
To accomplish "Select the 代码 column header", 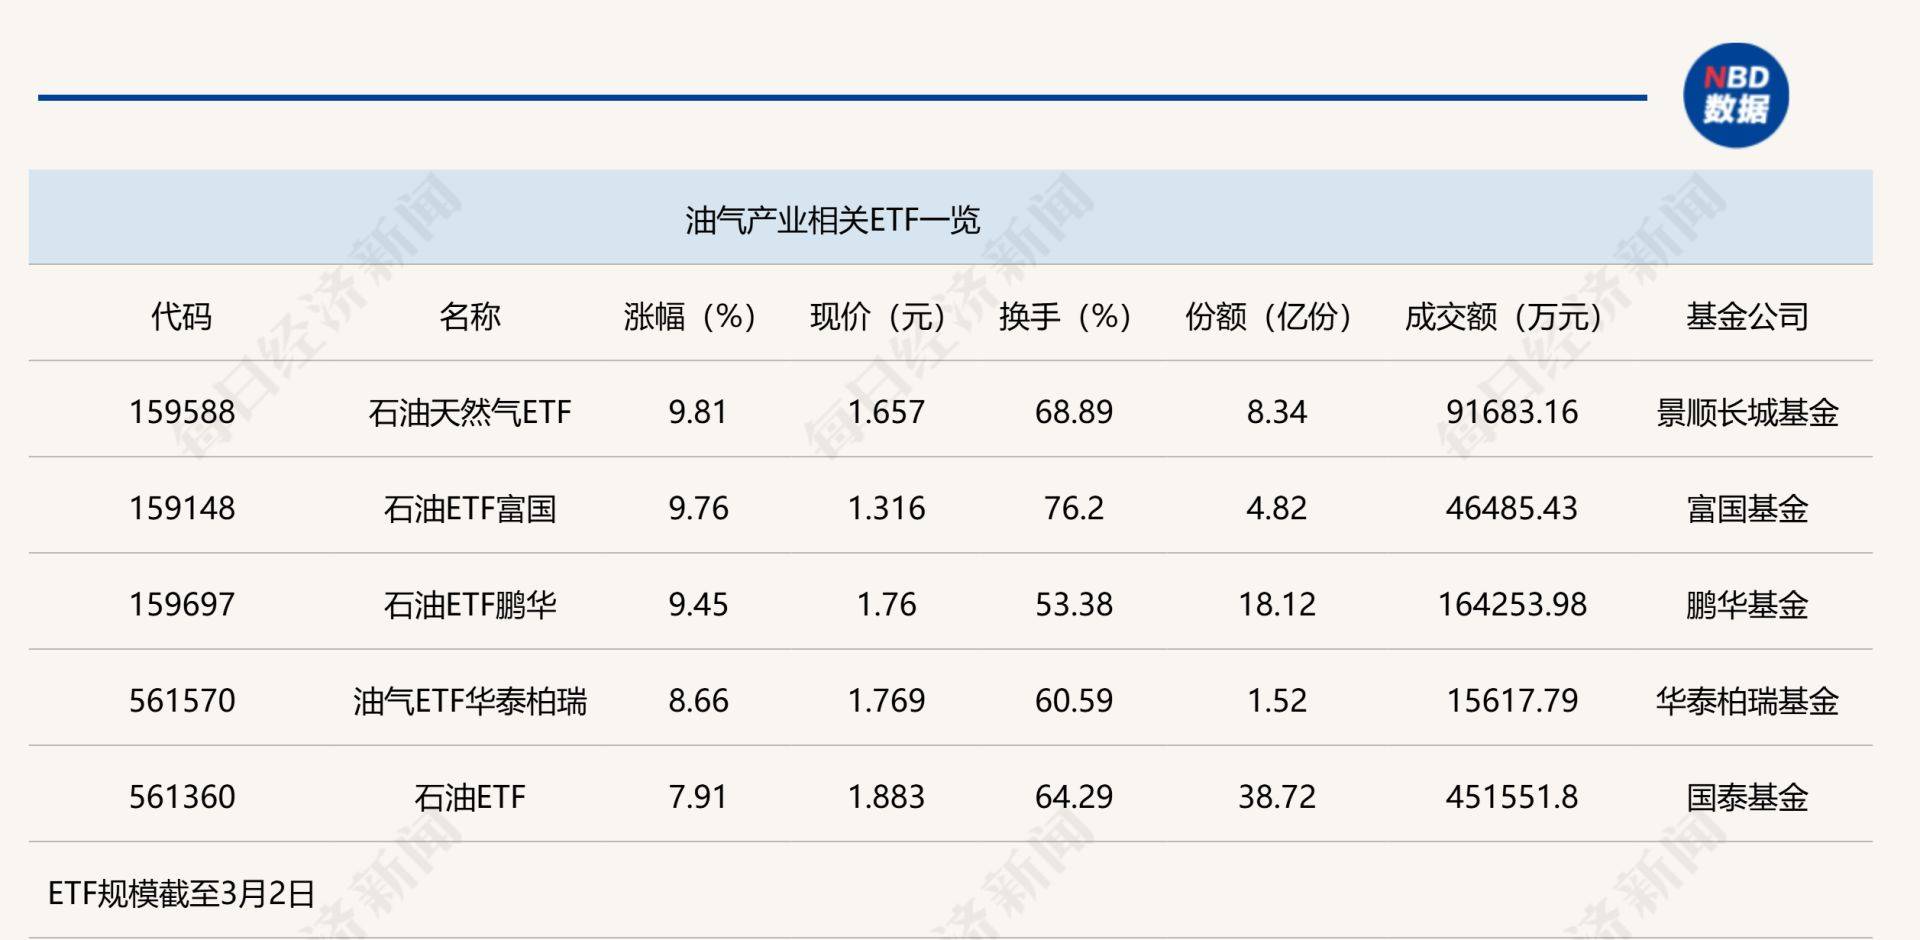I will 181,317.
